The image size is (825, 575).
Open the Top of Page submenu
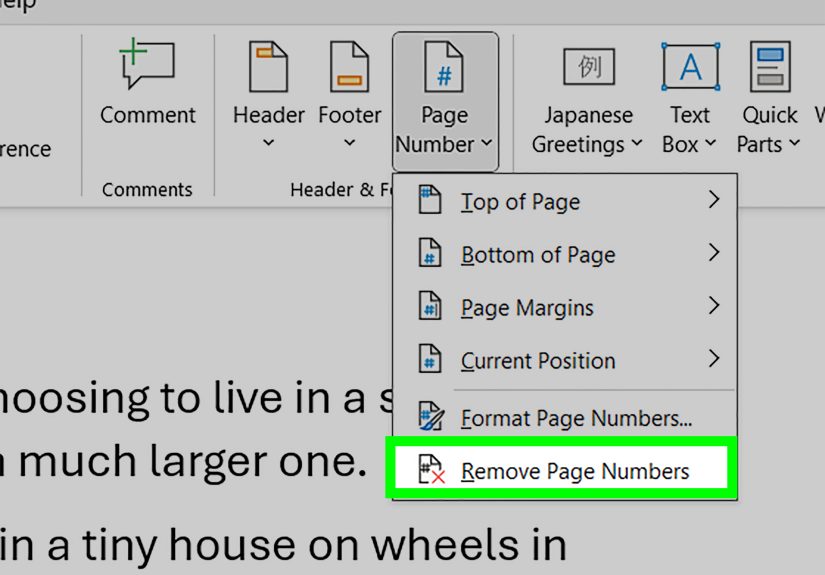click(x=565, y=201)
